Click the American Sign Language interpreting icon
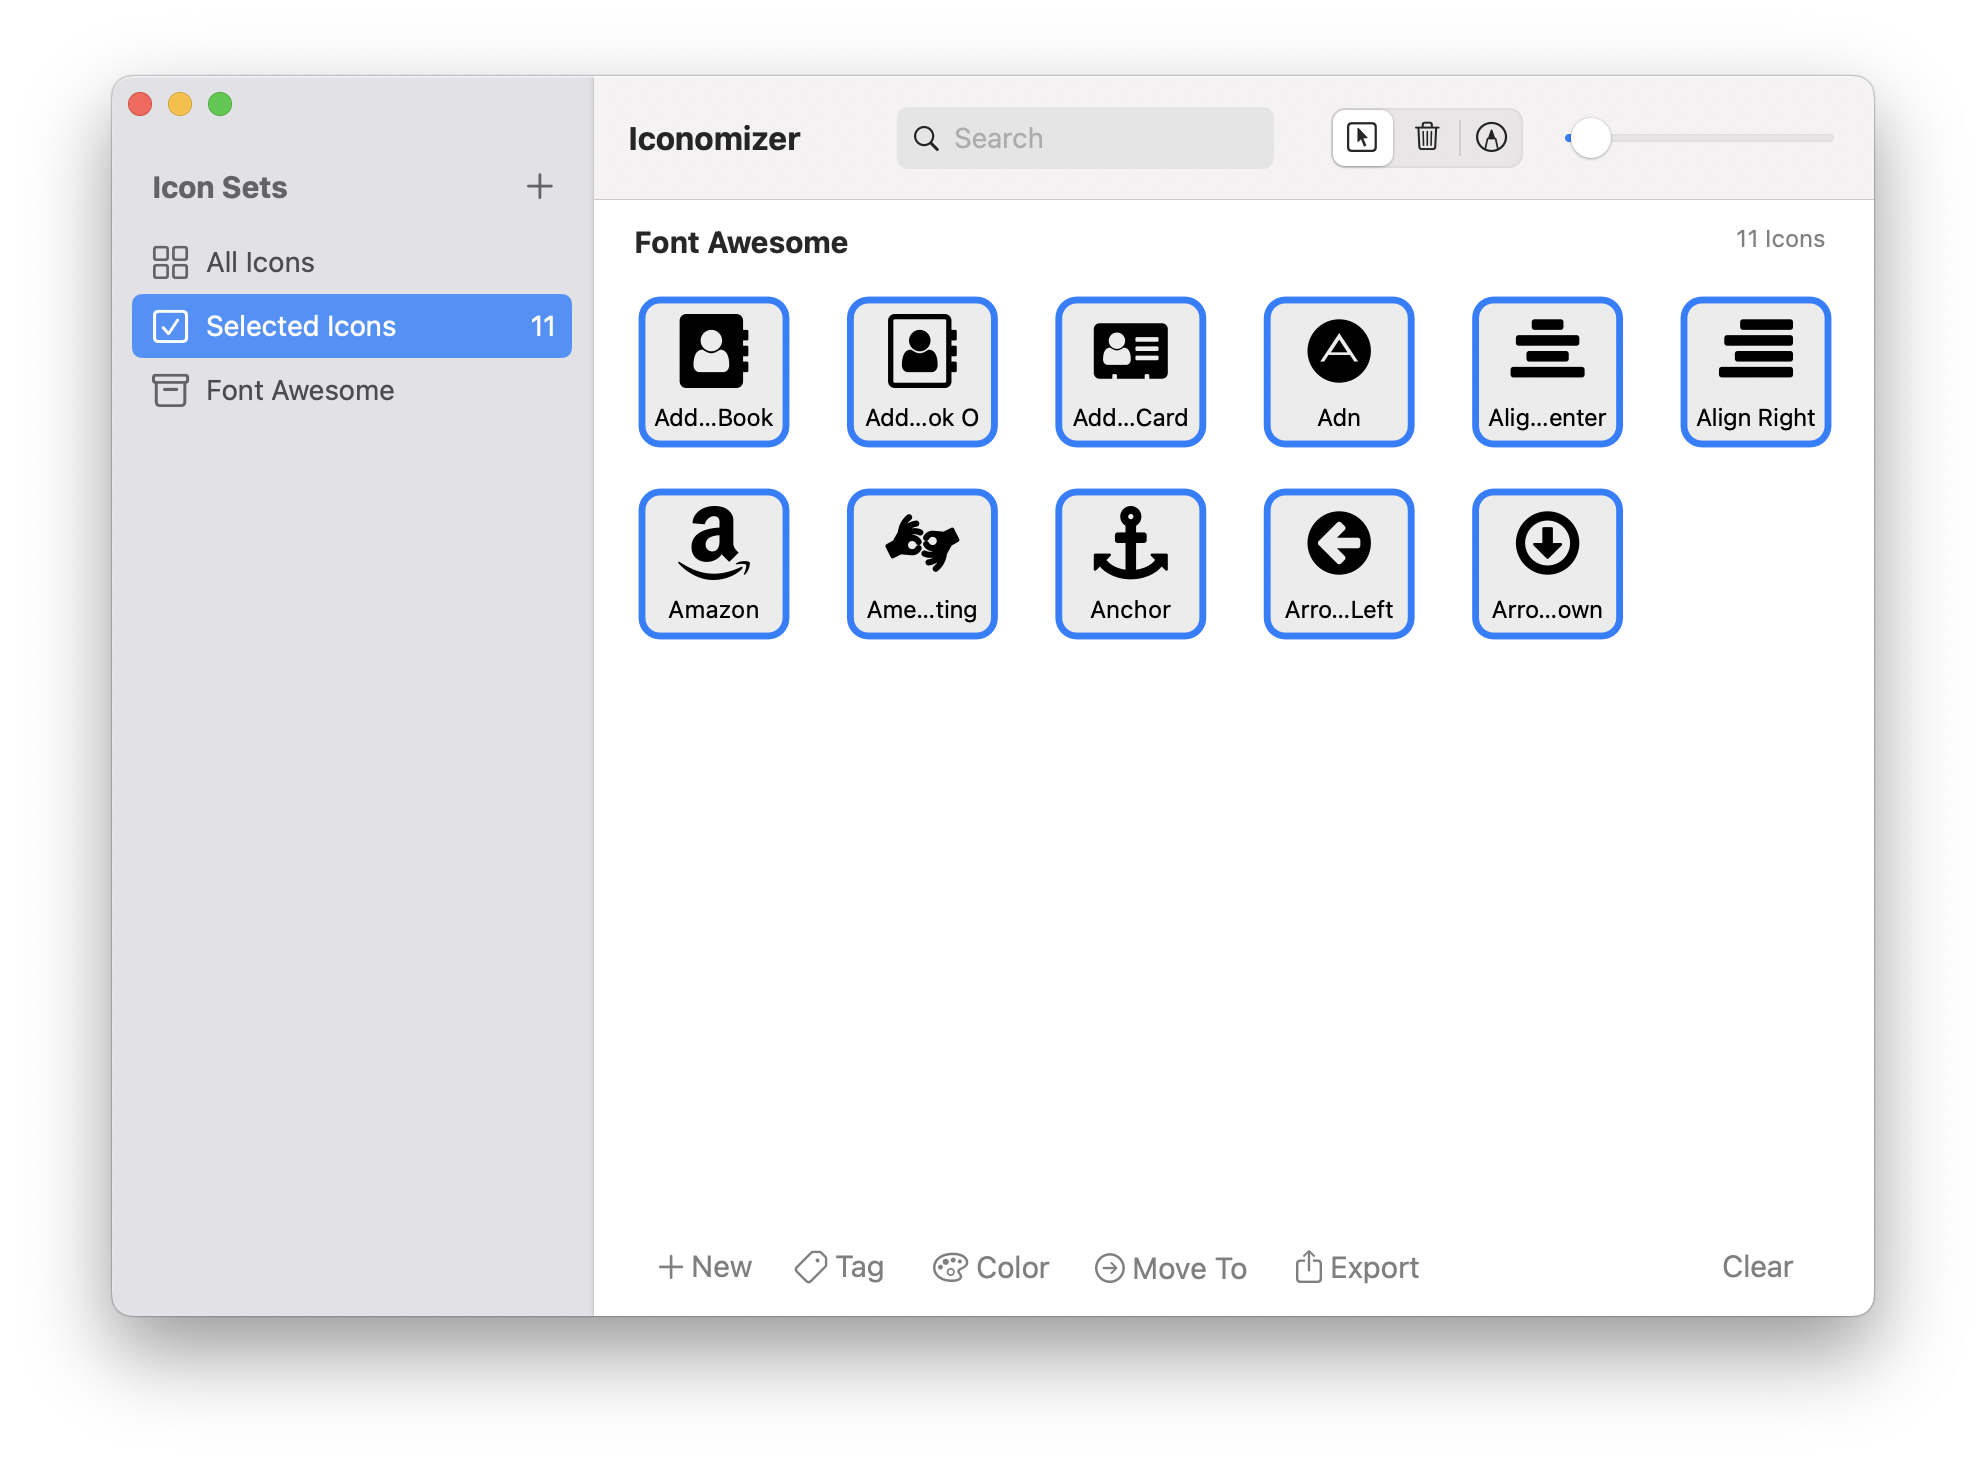 pyautogui.click(x=921, y=562)
